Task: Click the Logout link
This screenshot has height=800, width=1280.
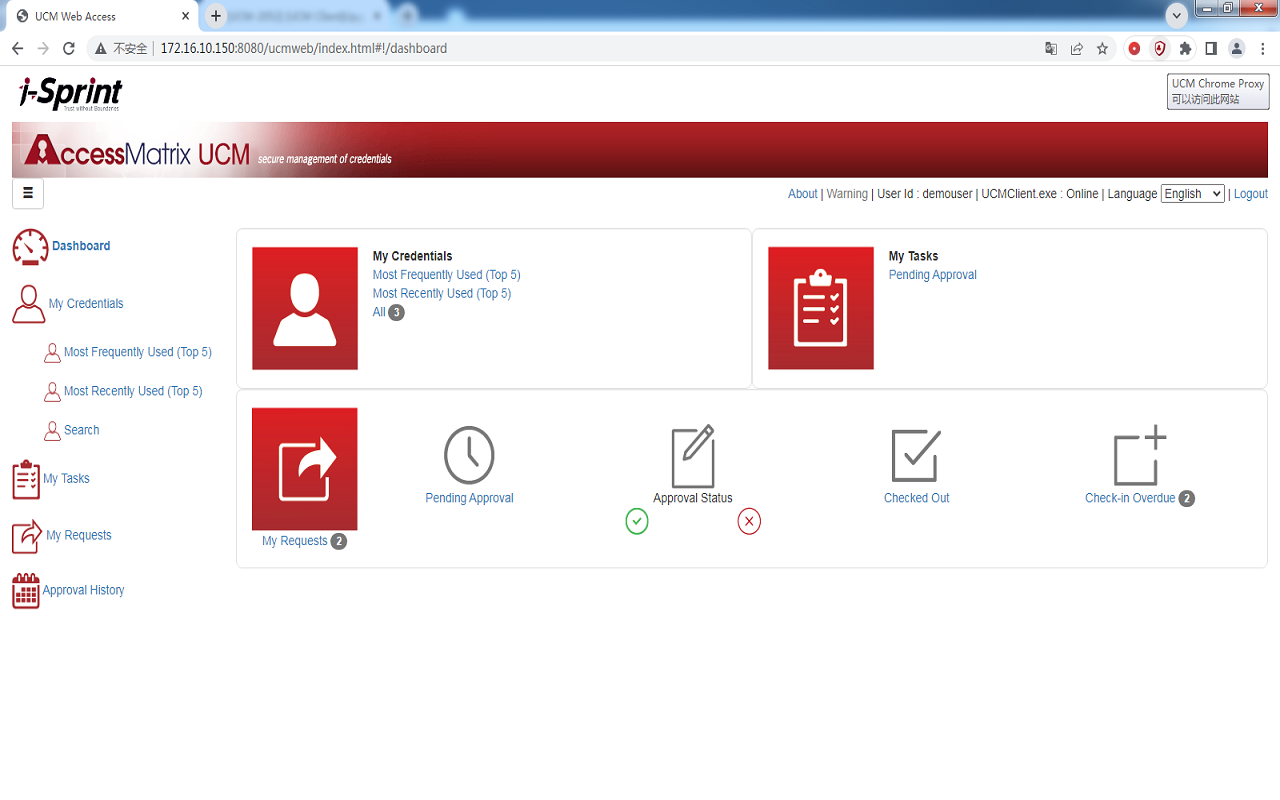Action: pos(1251,194)
